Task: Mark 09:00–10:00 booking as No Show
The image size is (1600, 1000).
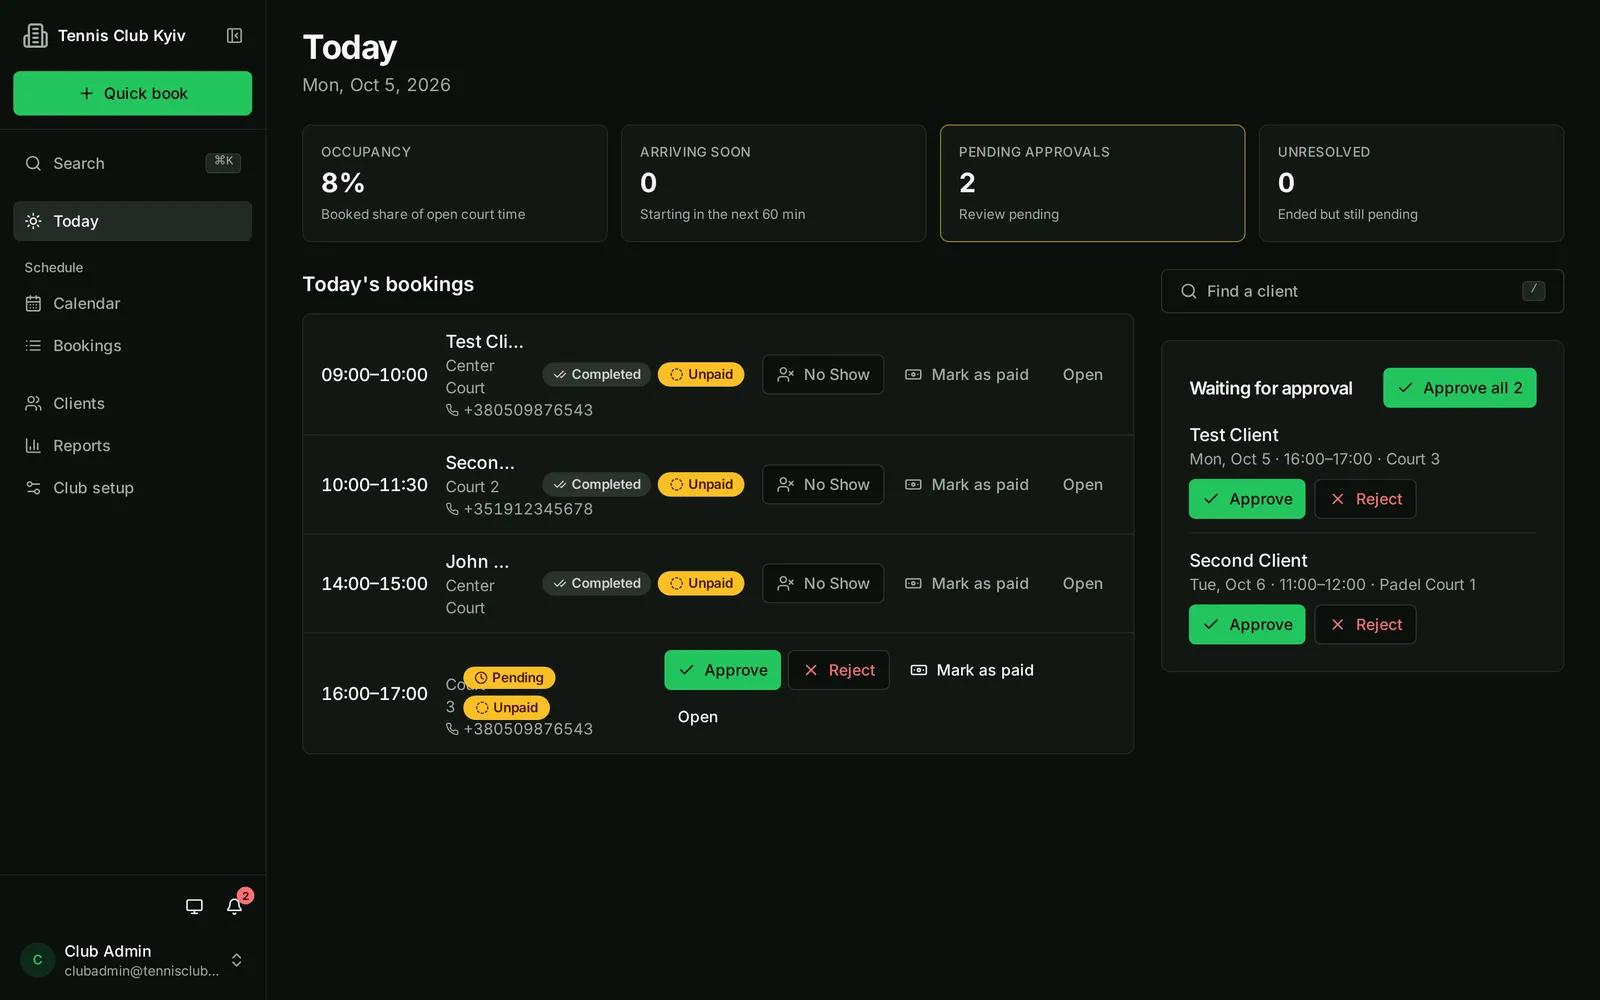Action: coord(823,374)
